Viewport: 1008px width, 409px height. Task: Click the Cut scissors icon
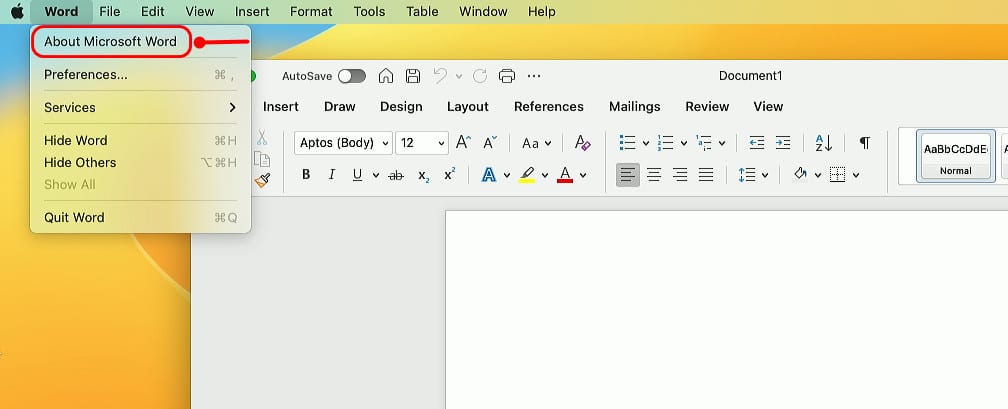pyautogui.click(x=262, y=138)
